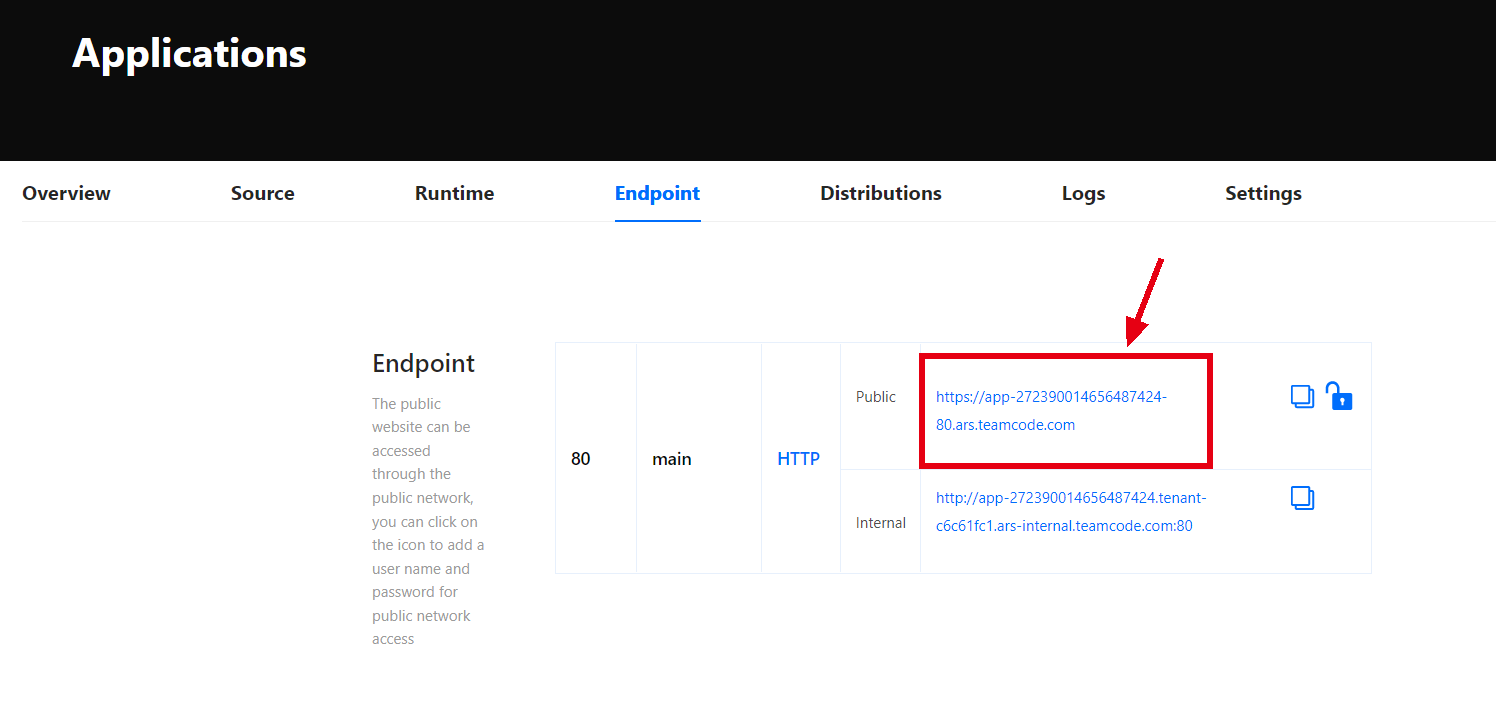Open the Source tab
This screenshot has width=1496, height=703.
tap(262, 193)
